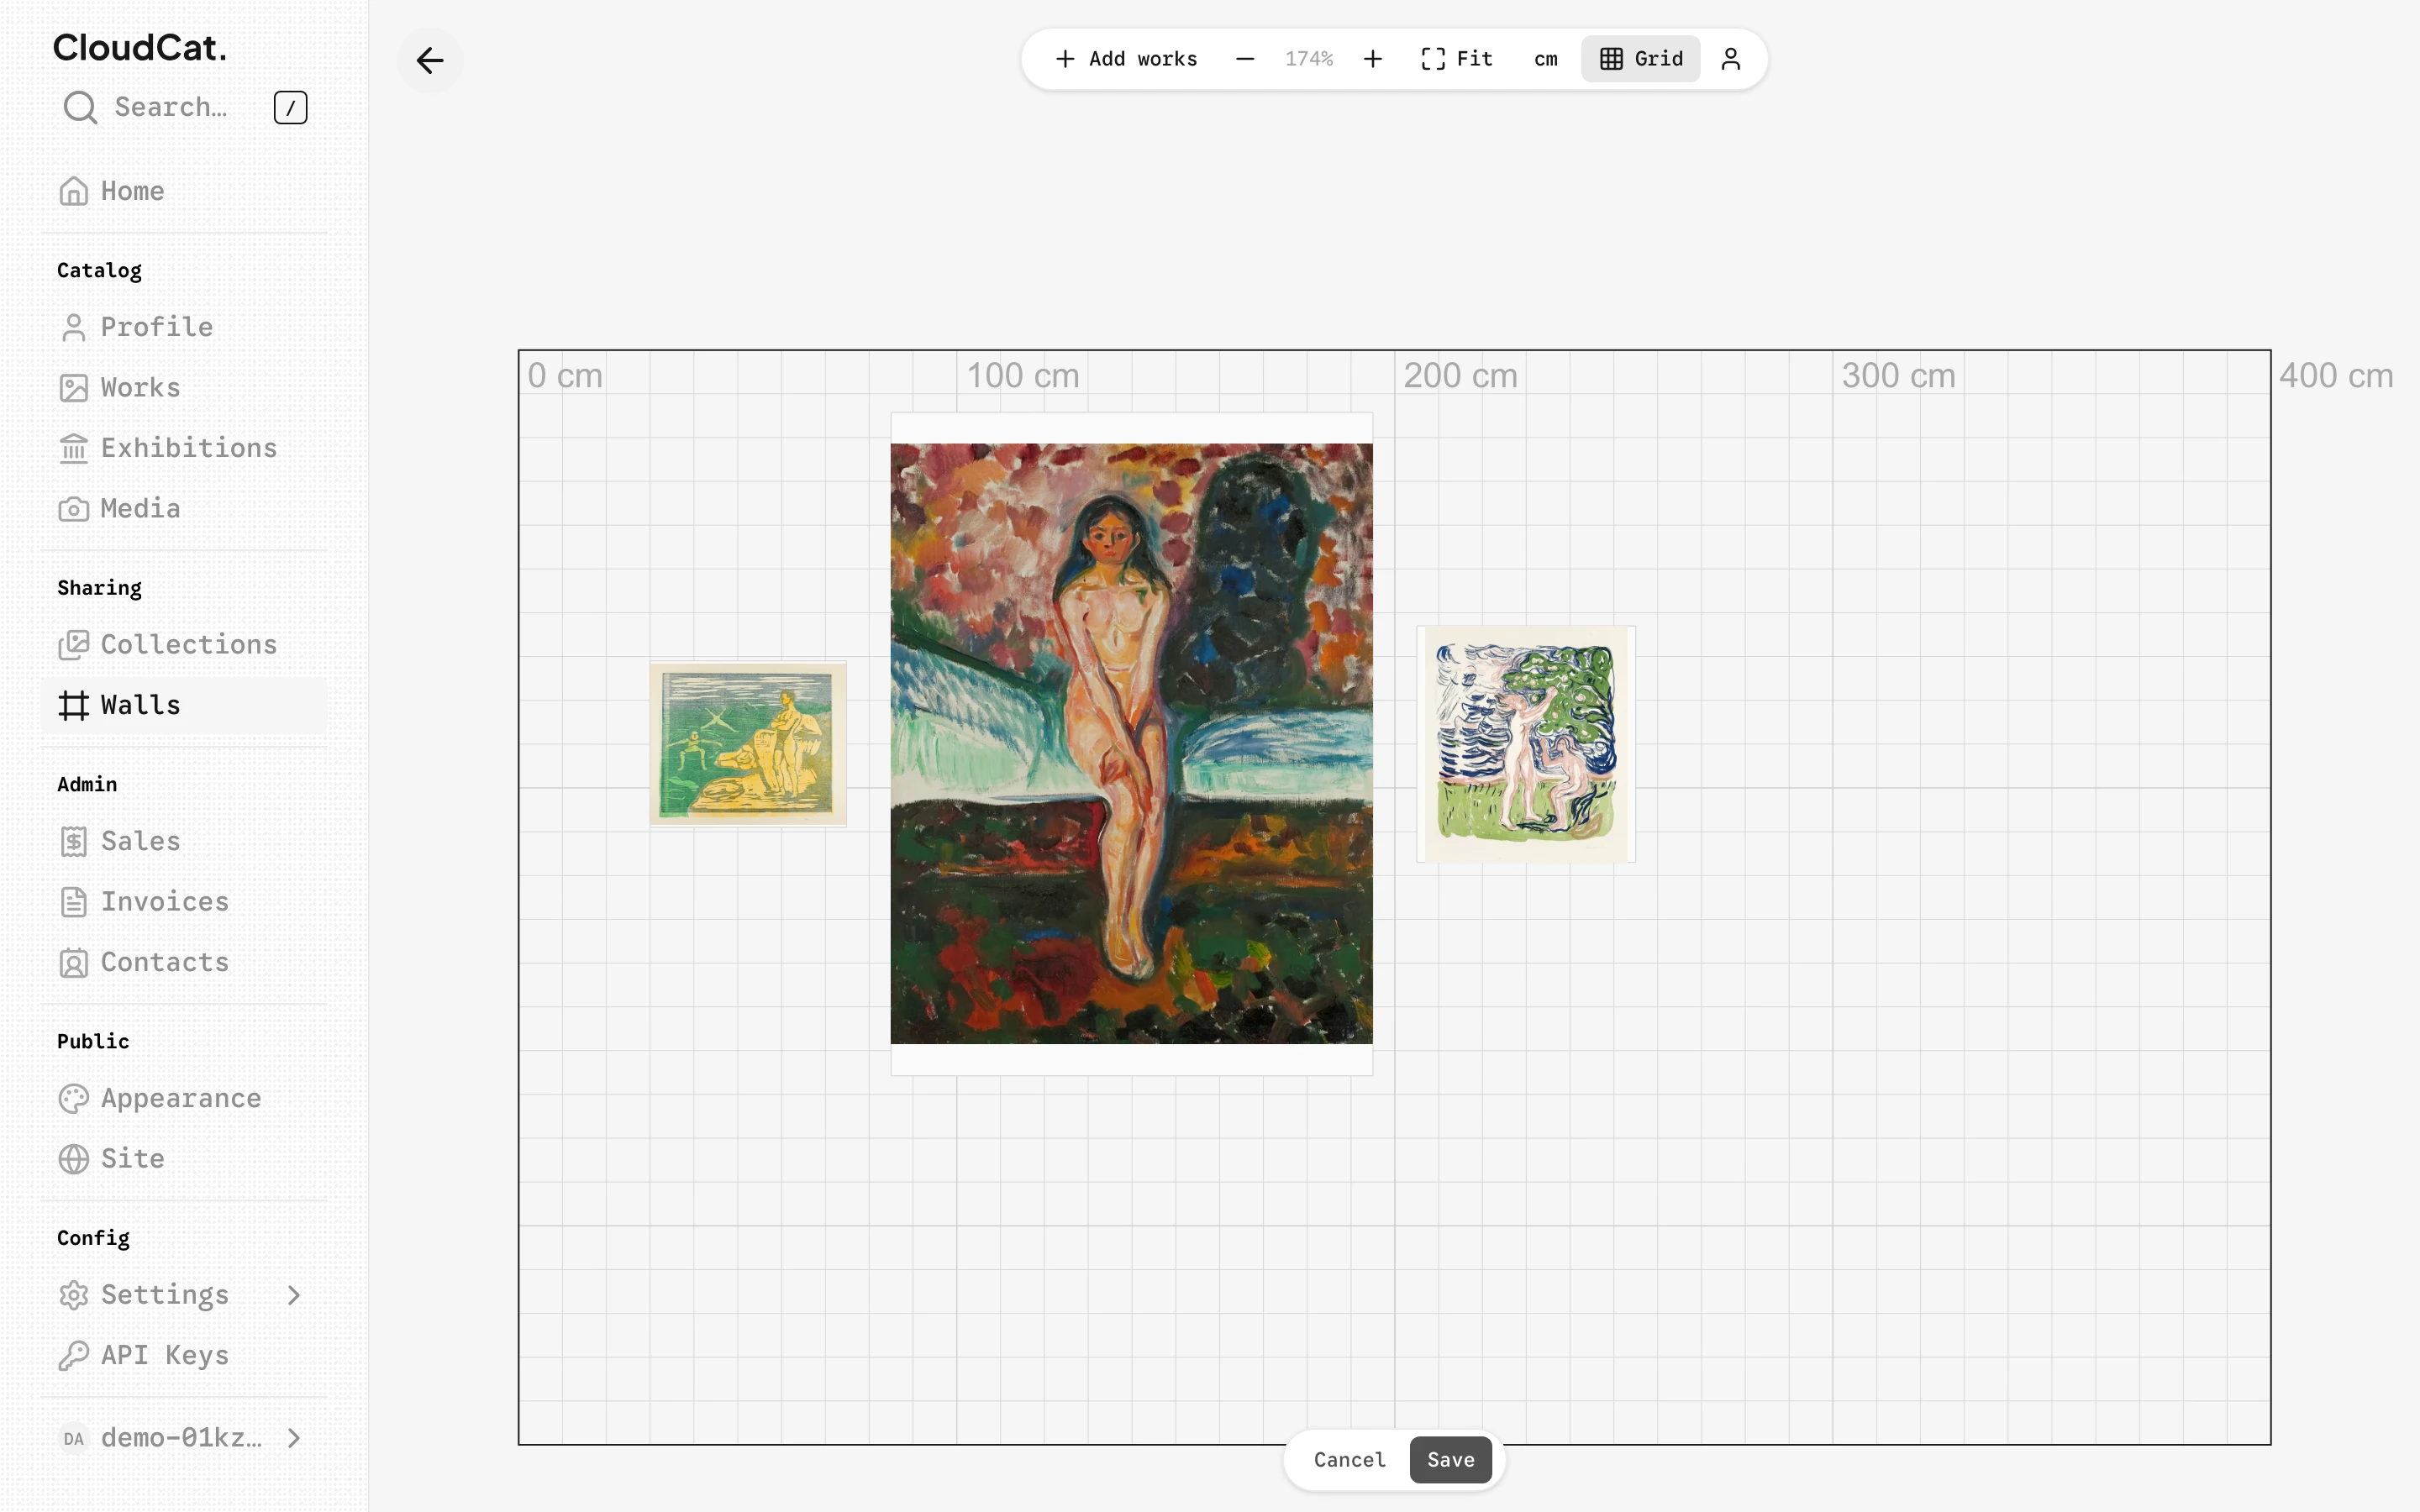Select the Walls menu item

(184, 705)
